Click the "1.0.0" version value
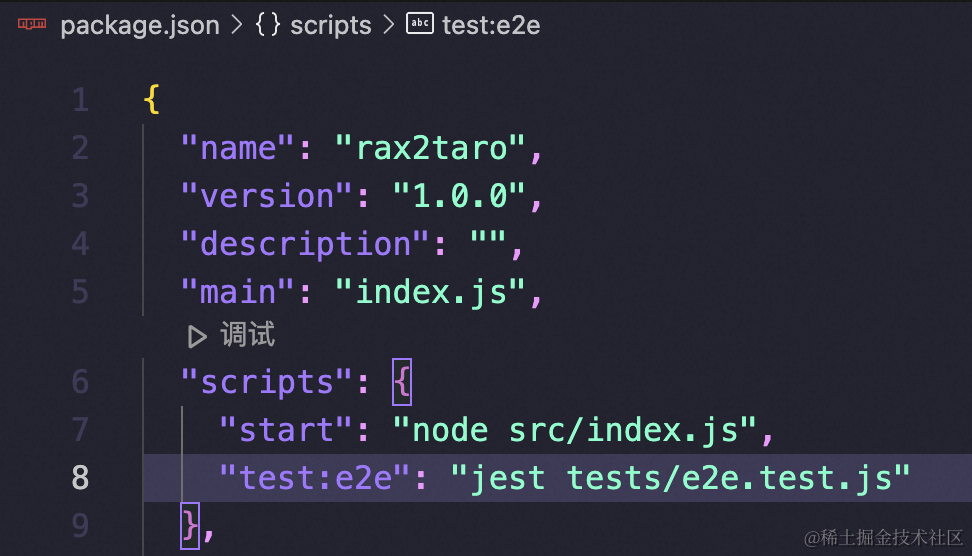 (x=459, y=196)
